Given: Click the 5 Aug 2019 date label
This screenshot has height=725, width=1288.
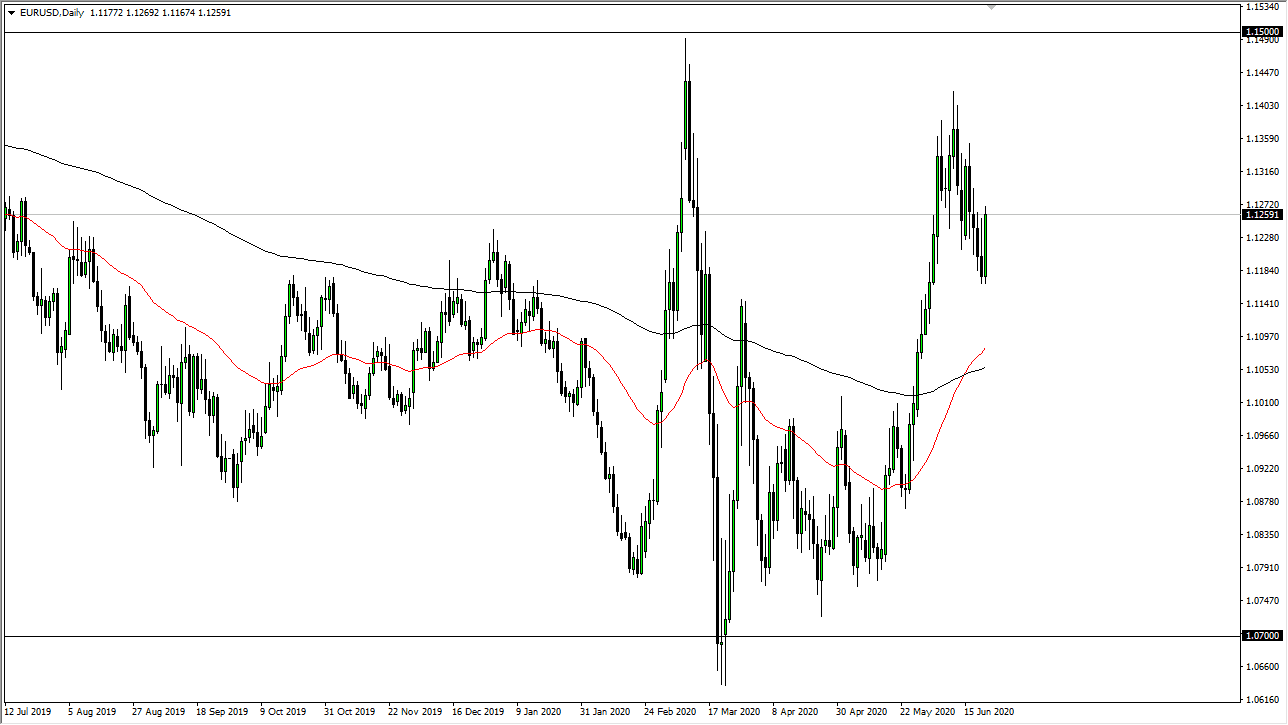Looking at the screenshot, I should 92,712.
